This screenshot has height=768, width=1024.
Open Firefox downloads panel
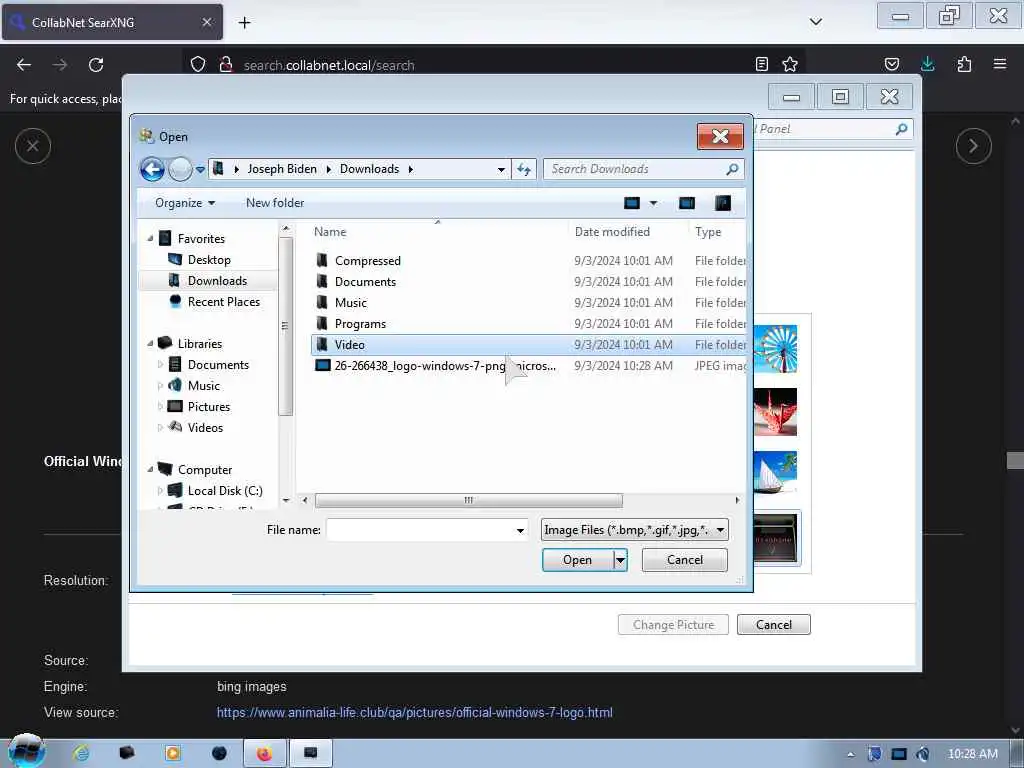tap(927, 64)
